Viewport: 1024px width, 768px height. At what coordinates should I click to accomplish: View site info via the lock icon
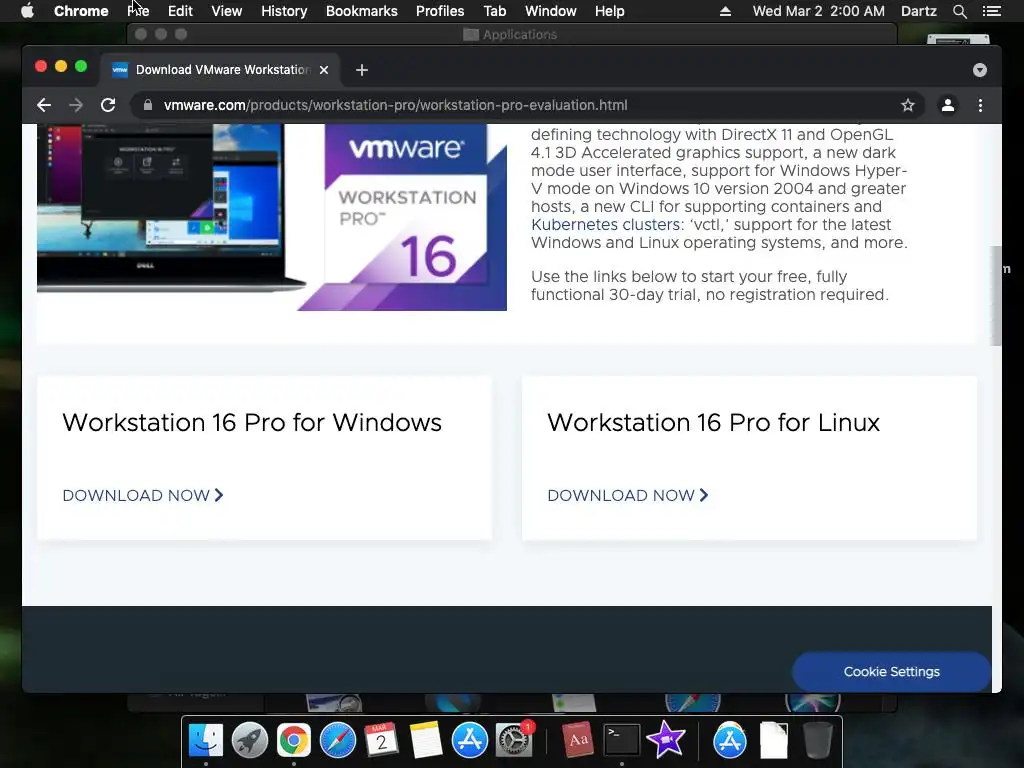point(148,105)
